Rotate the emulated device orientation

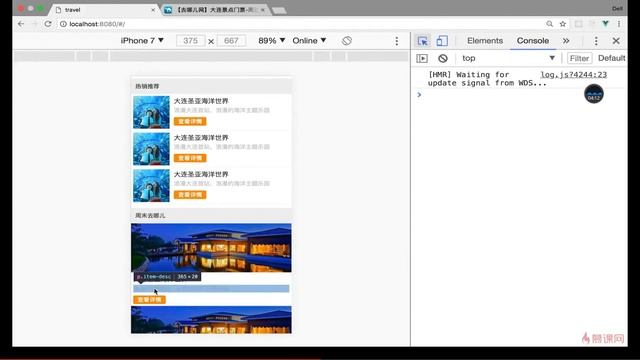pyautogui.click(x=347, y=41)
